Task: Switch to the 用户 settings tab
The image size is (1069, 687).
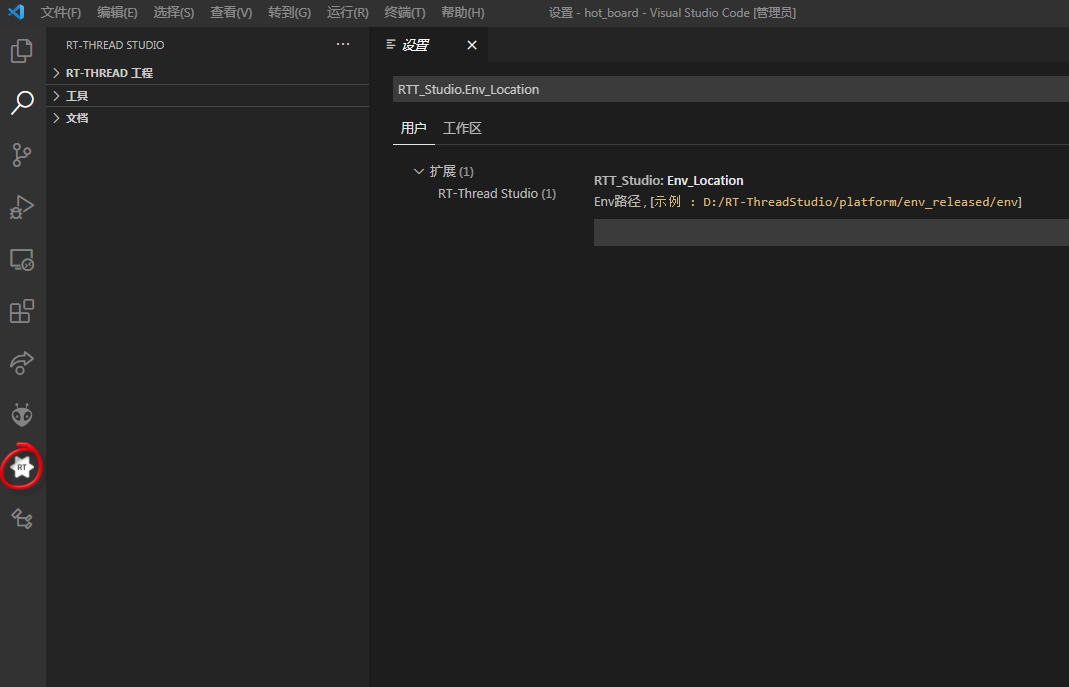Action: 414,128
